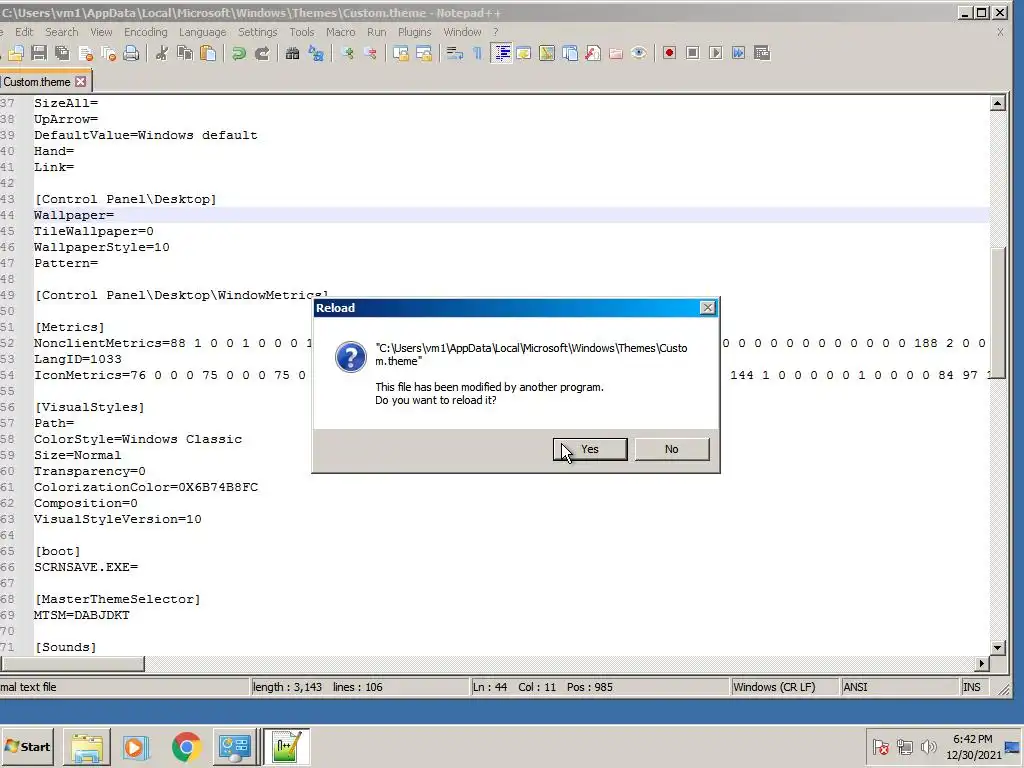This screenshot has width=1024, height=768.
Task: Open the Macro menu
Action: coord(340,32)
